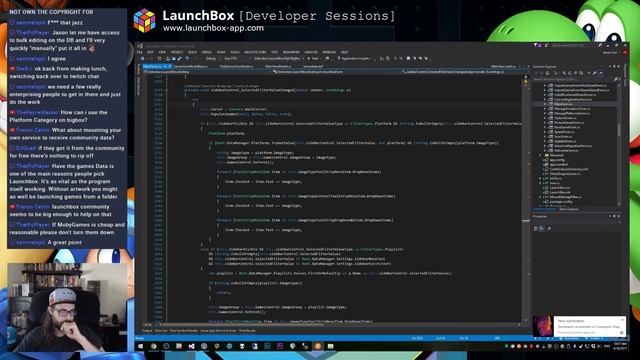Open the Find Symbol Results tab
Screen dimensions: 640x360
click(184, 331)
